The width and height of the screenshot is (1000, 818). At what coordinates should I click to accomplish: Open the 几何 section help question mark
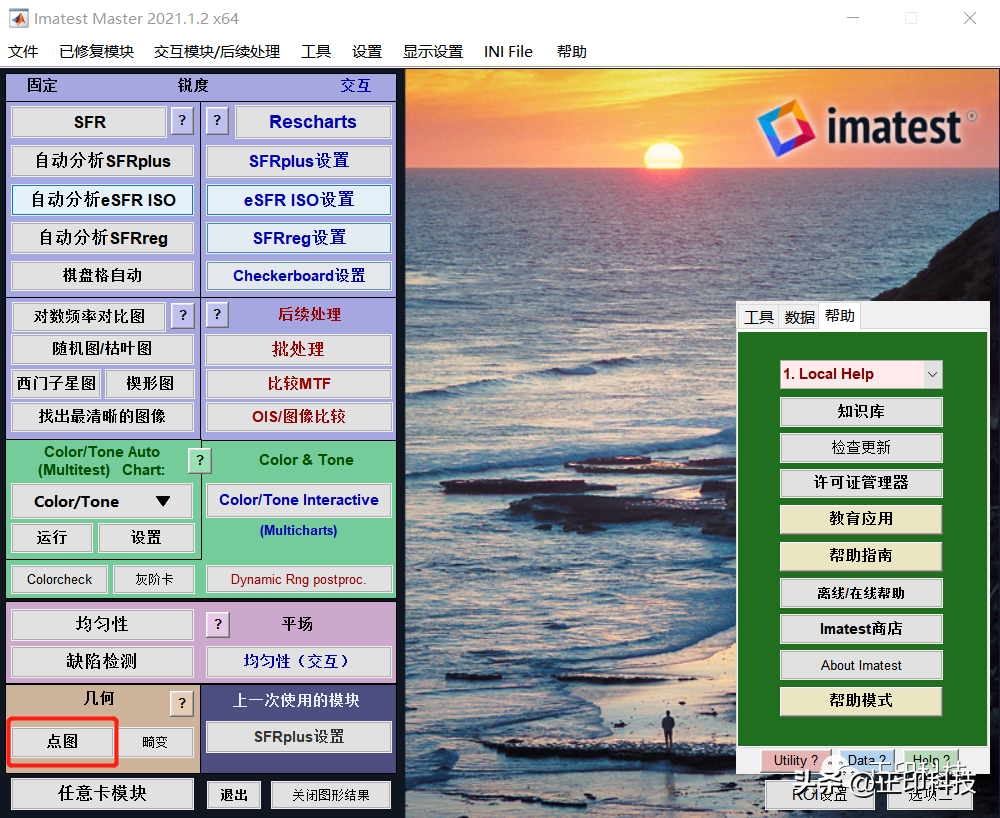coord(181,703)
